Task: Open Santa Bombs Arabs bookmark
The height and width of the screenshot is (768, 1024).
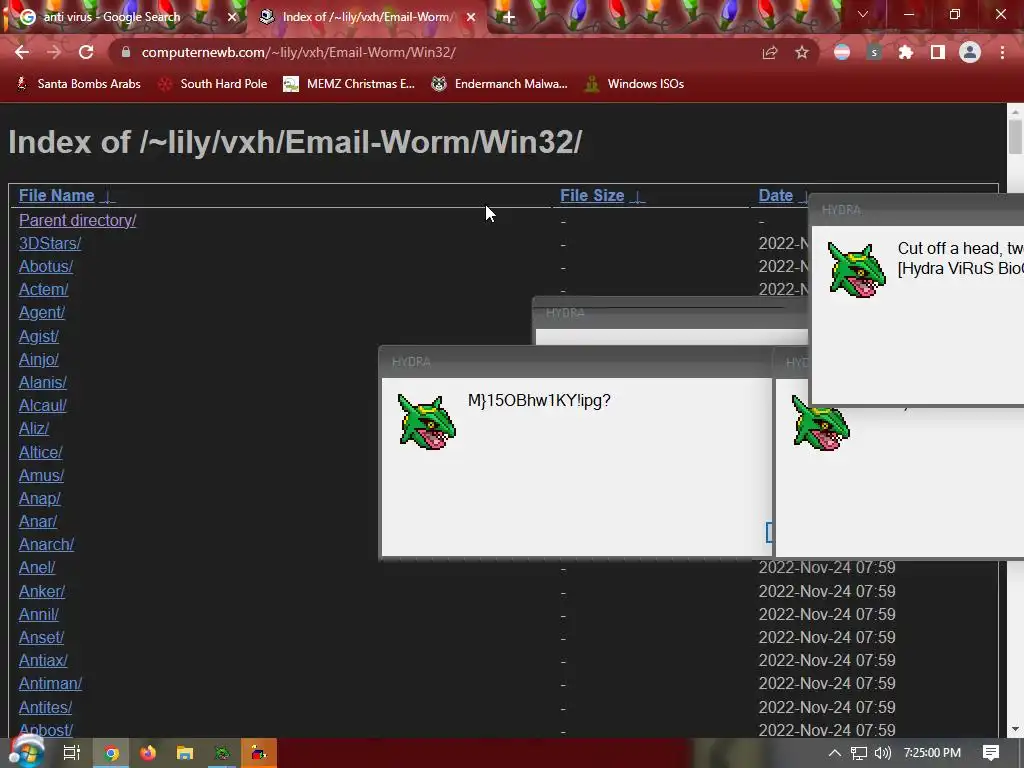Action: (78, 84)
